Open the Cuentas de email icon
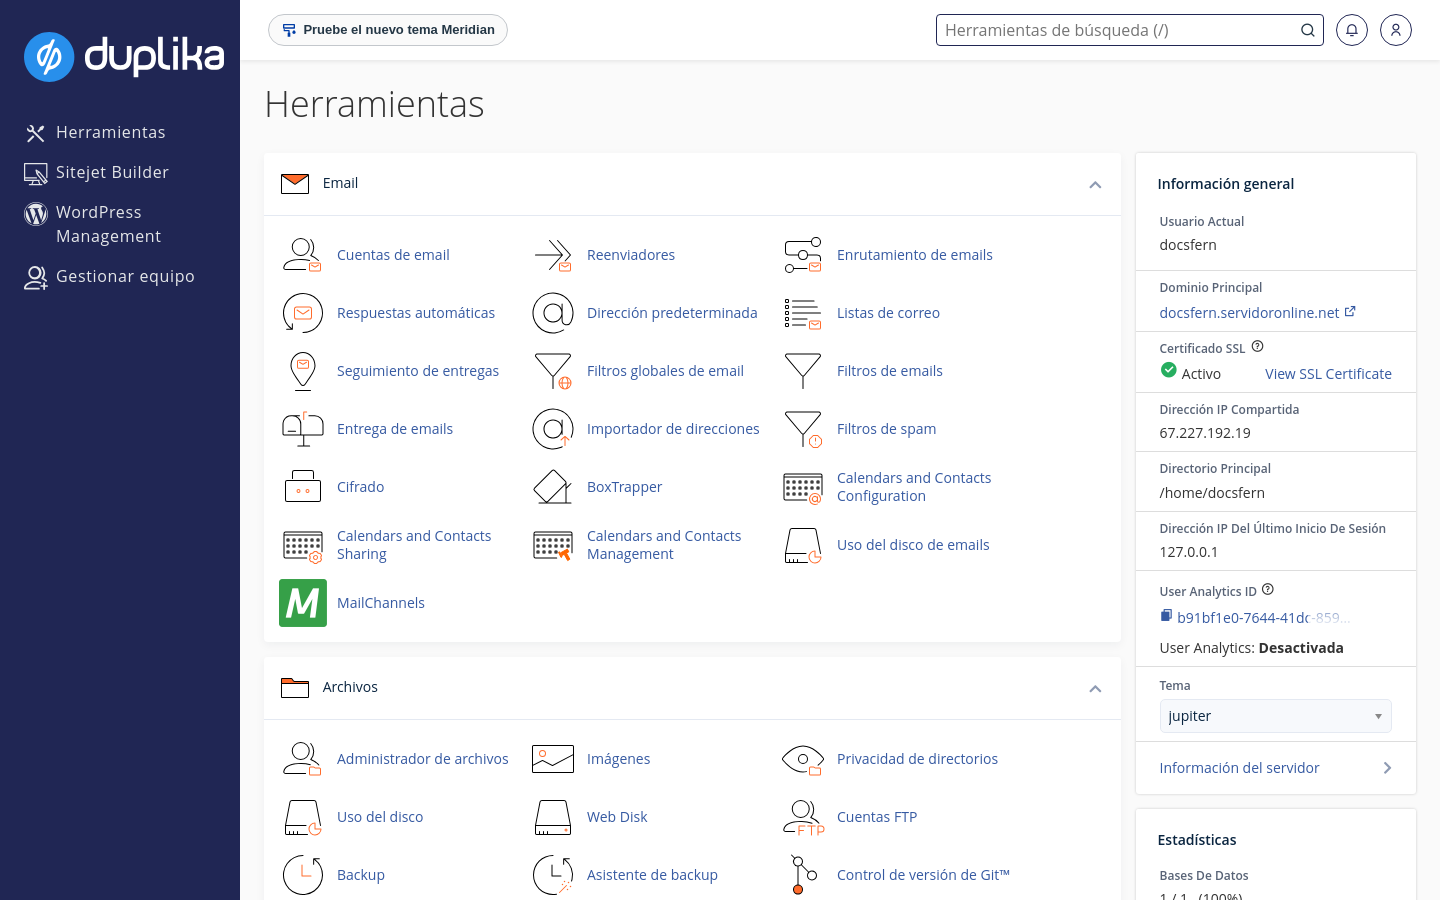The height and width of the screenshot is (900, 1440). (302, 255)
